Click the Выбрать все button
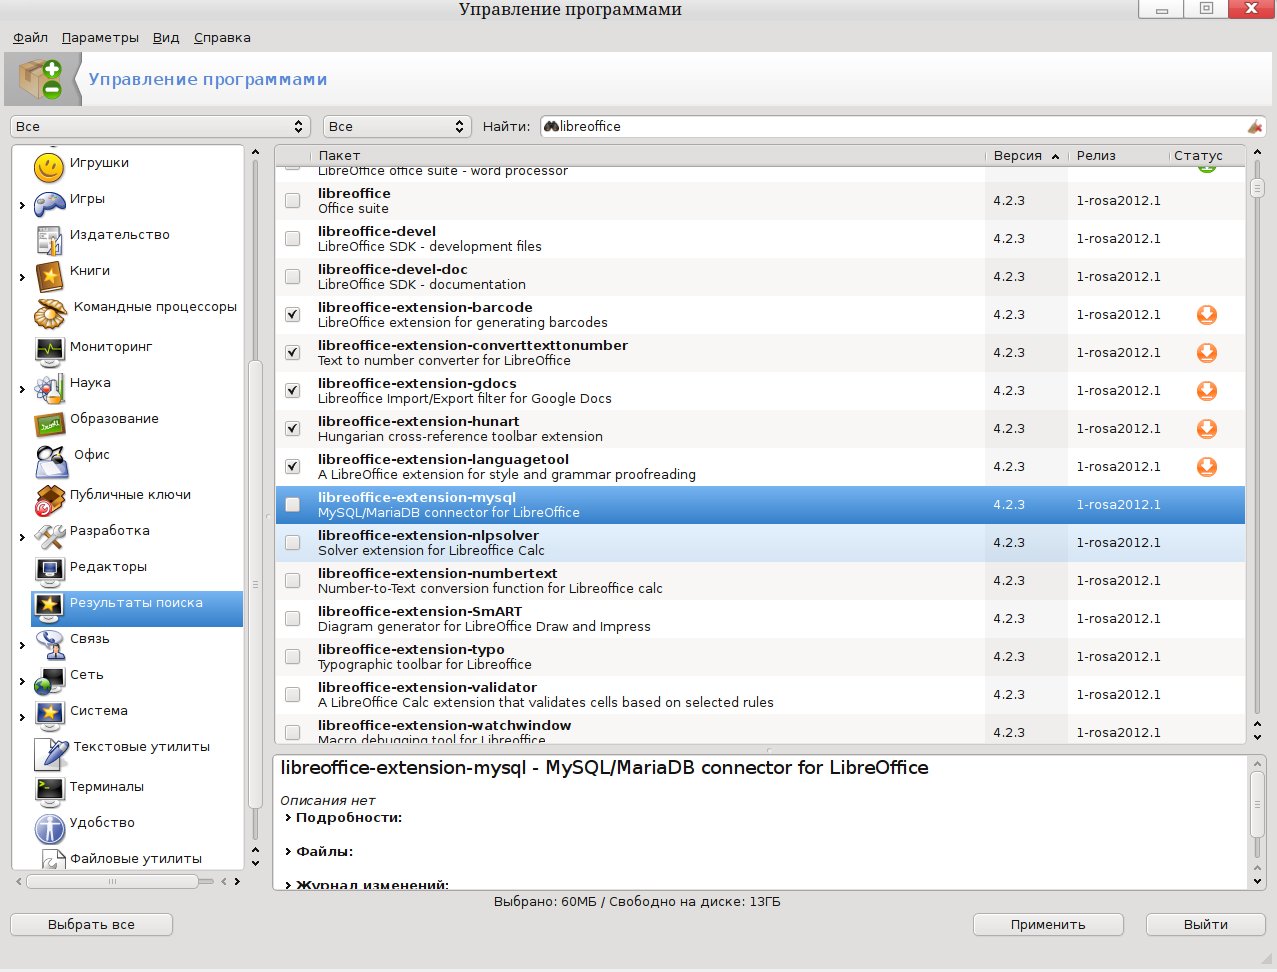 [91, 925]
